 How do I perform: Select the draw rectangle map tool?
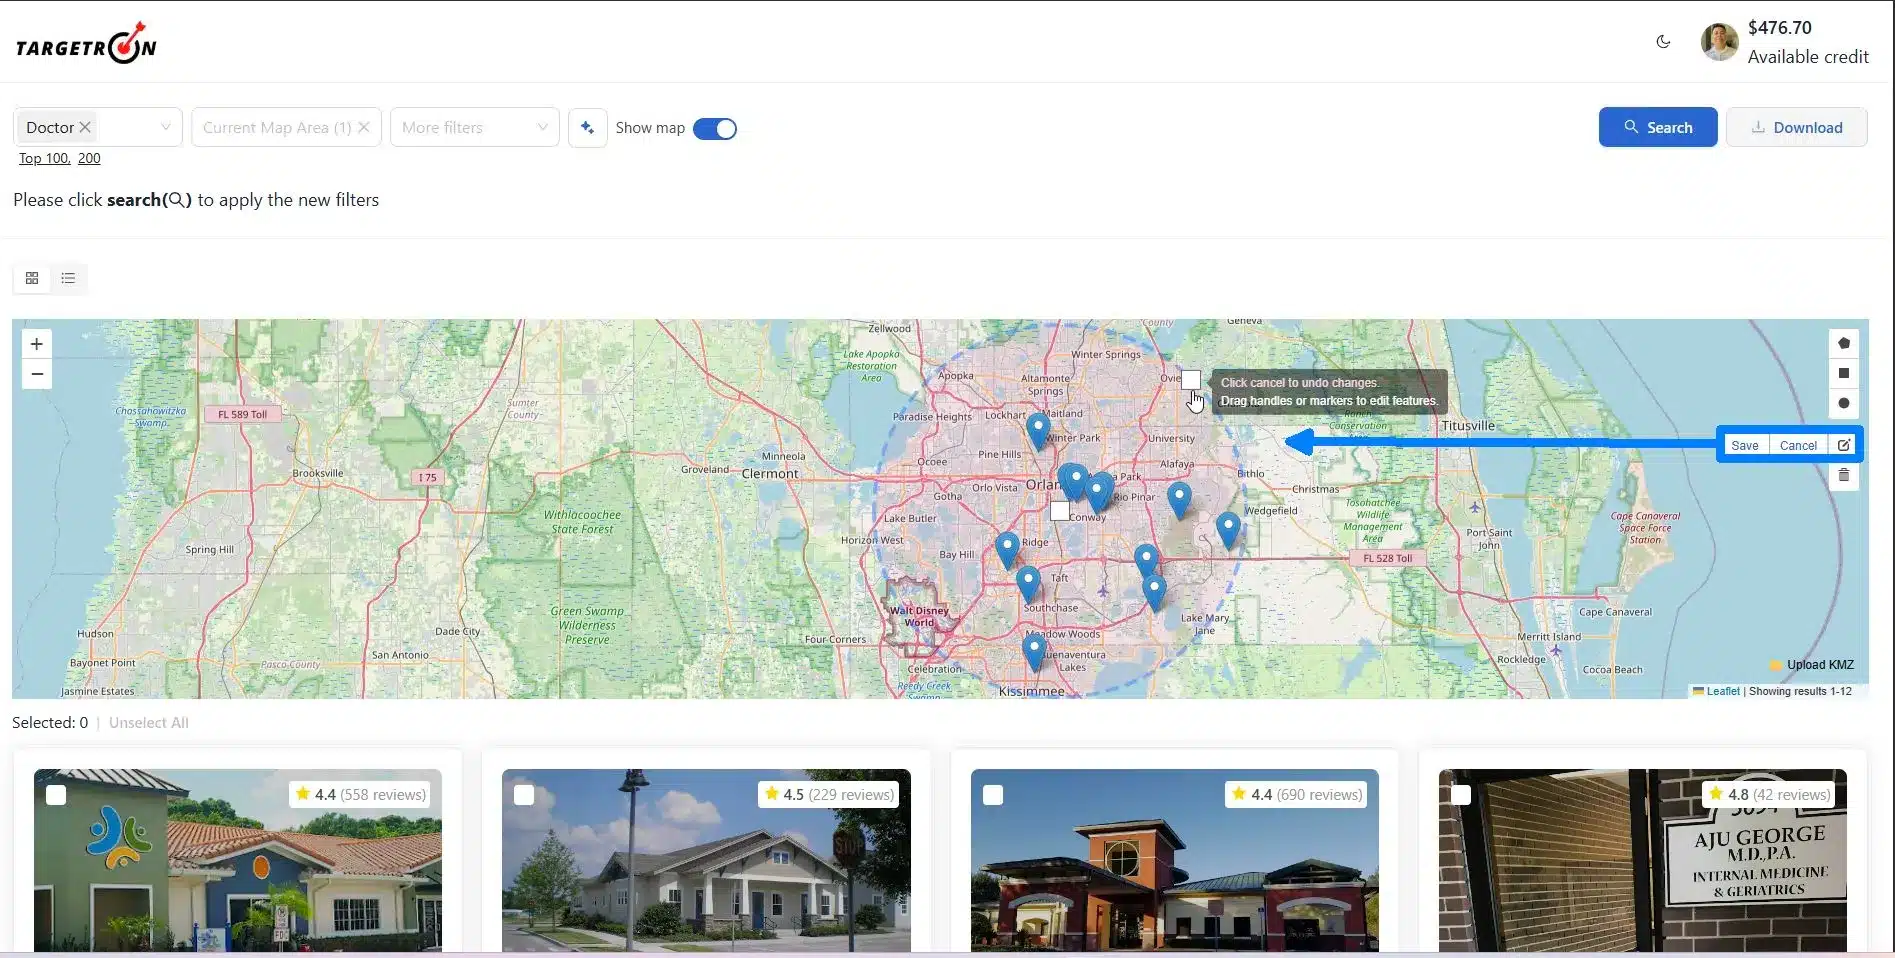click(x=1843, y=373)
